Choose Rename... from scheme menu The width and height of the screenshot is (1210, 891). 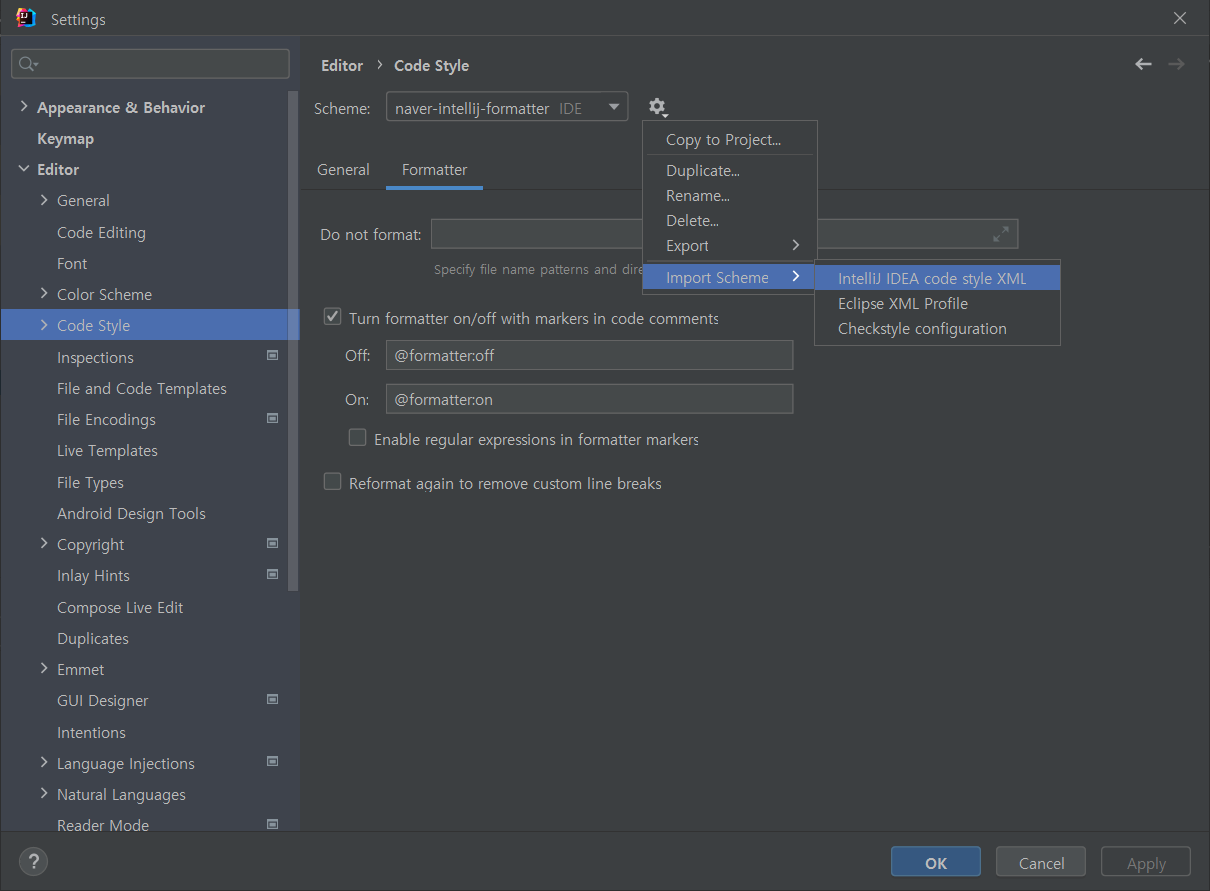(730, 196)
